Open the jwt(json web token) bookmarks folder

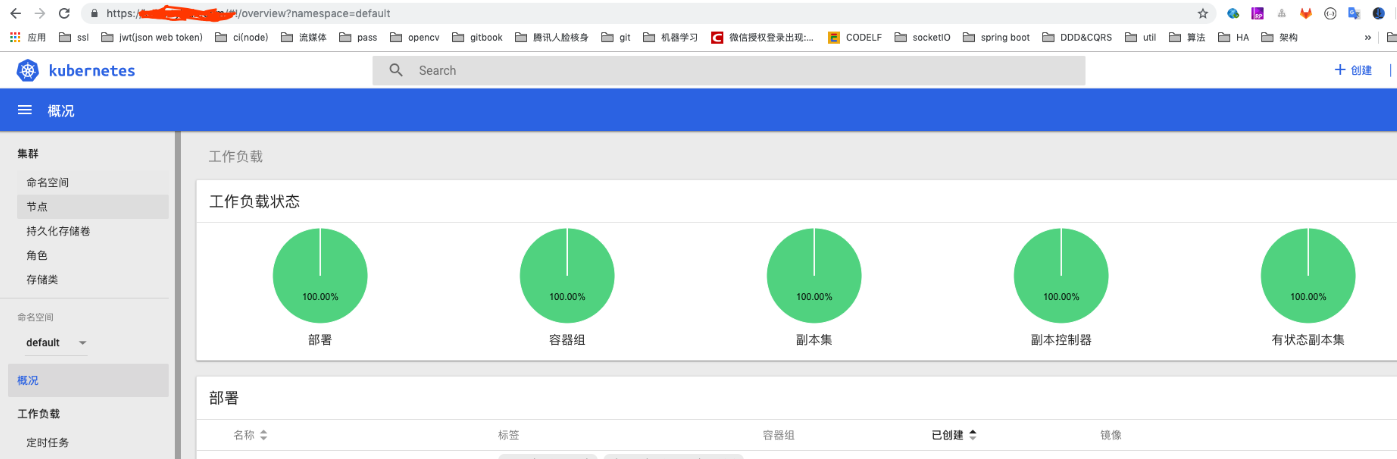coord(151,37)
